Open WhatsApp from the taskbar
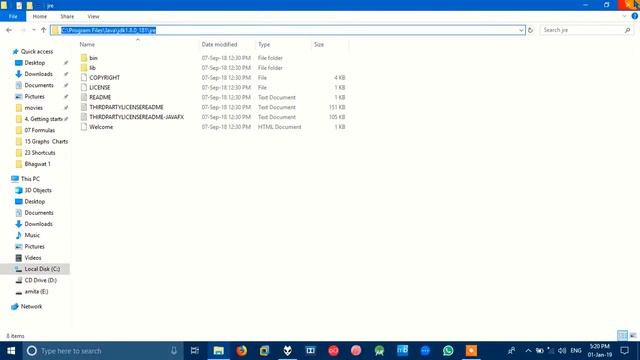 coord(448,351)
